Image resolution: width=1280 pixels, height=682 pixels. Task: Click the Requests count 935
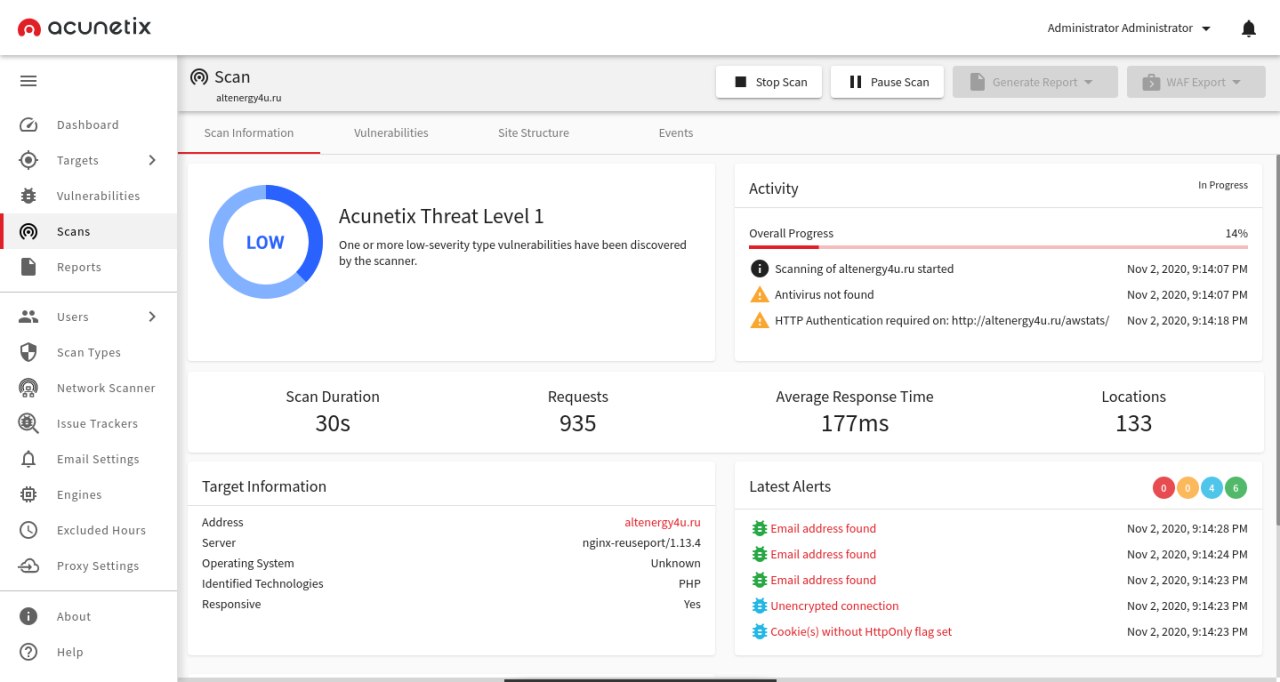point(578,423)
